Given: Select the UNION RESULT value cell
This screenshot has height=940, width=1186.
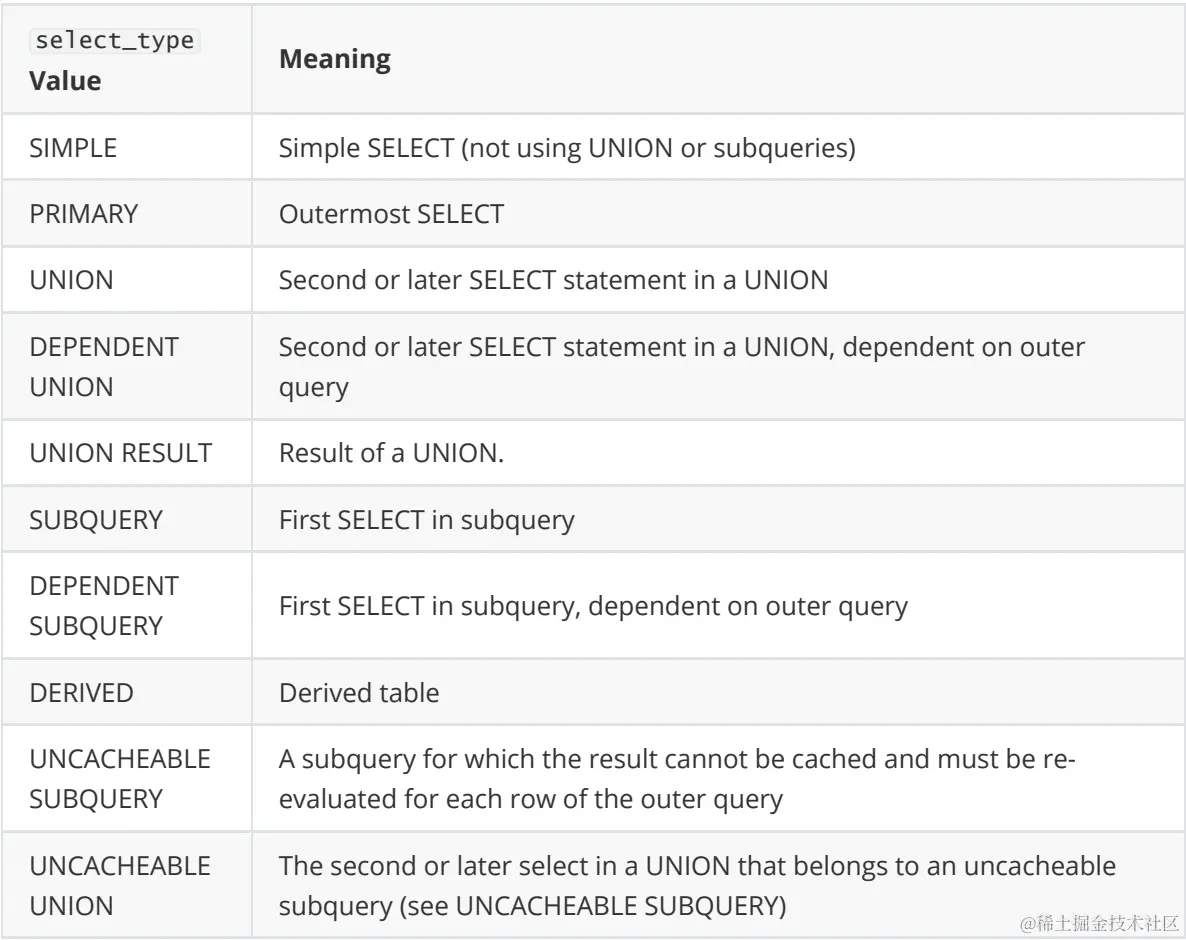Looking at the screenshot, I should (126, 453).
